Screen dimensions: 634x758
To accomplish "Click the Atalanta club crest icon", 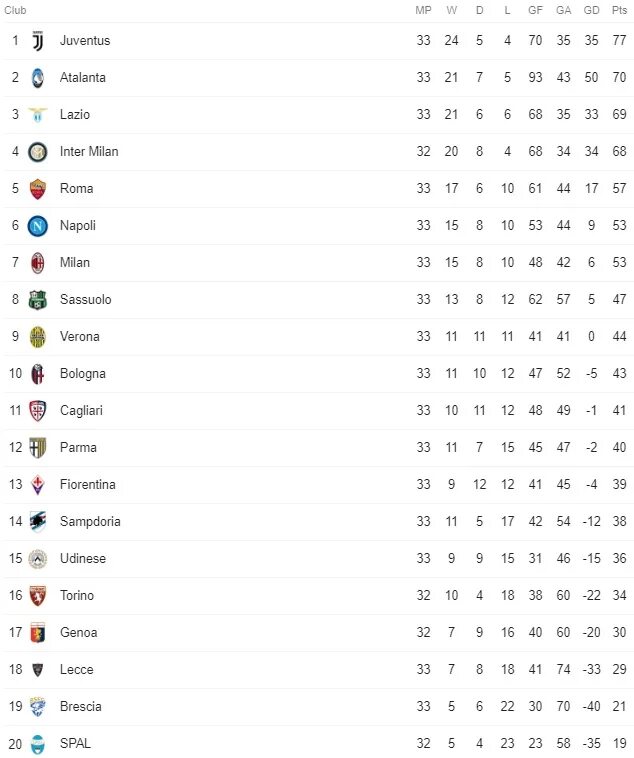I will tap(38, 78).
